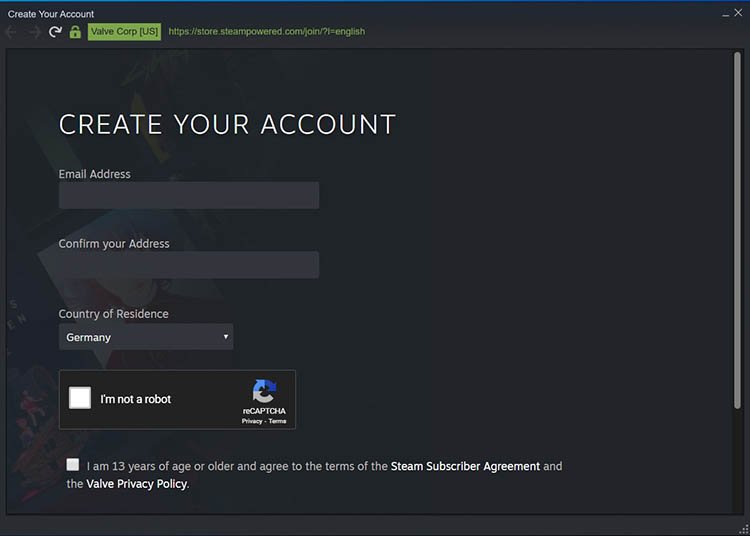Click the Confirm your Address label

(114, 244)
